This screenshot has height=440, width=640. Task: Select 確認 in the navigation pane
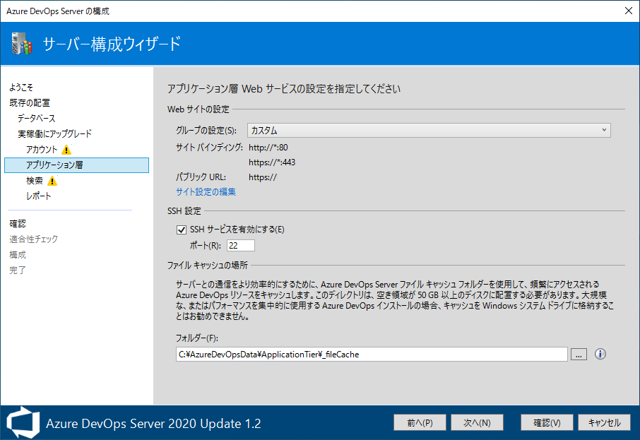coord(18,224)
